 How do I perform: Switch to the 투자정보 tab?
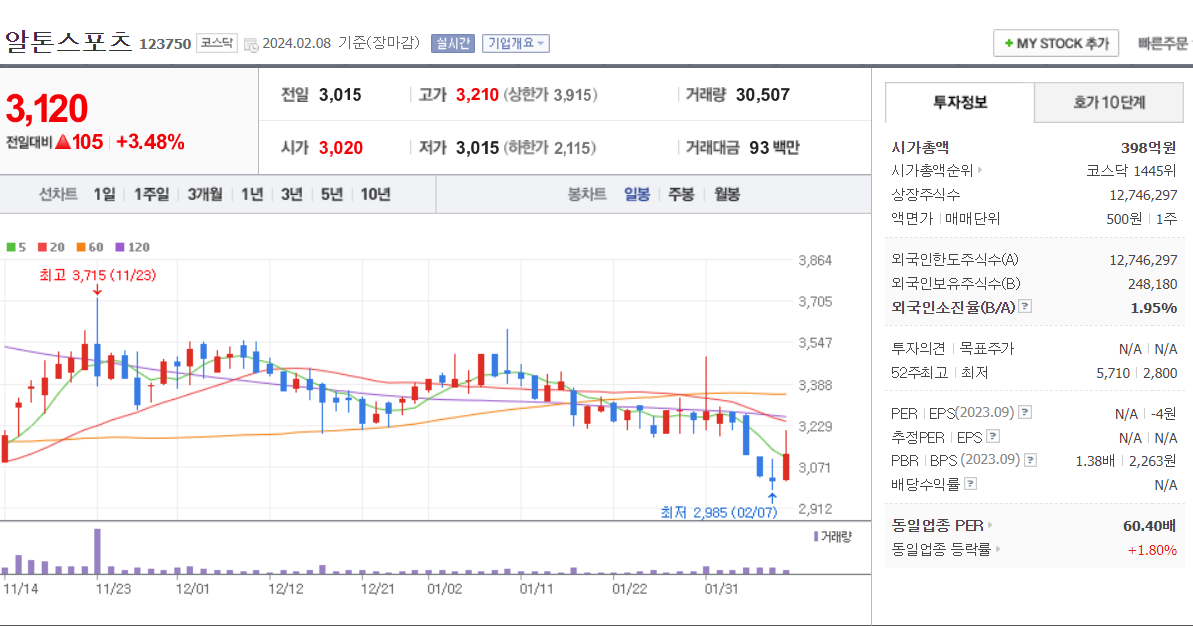[x=959, y=102]
